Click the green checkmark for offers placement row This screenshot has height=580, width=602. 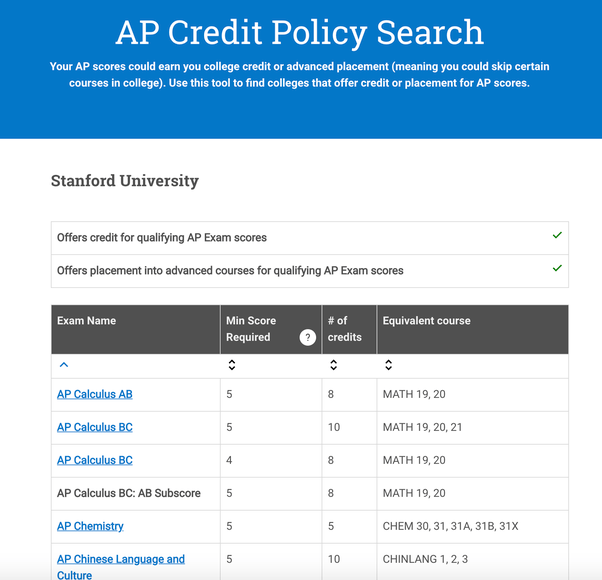pos(557,269)
